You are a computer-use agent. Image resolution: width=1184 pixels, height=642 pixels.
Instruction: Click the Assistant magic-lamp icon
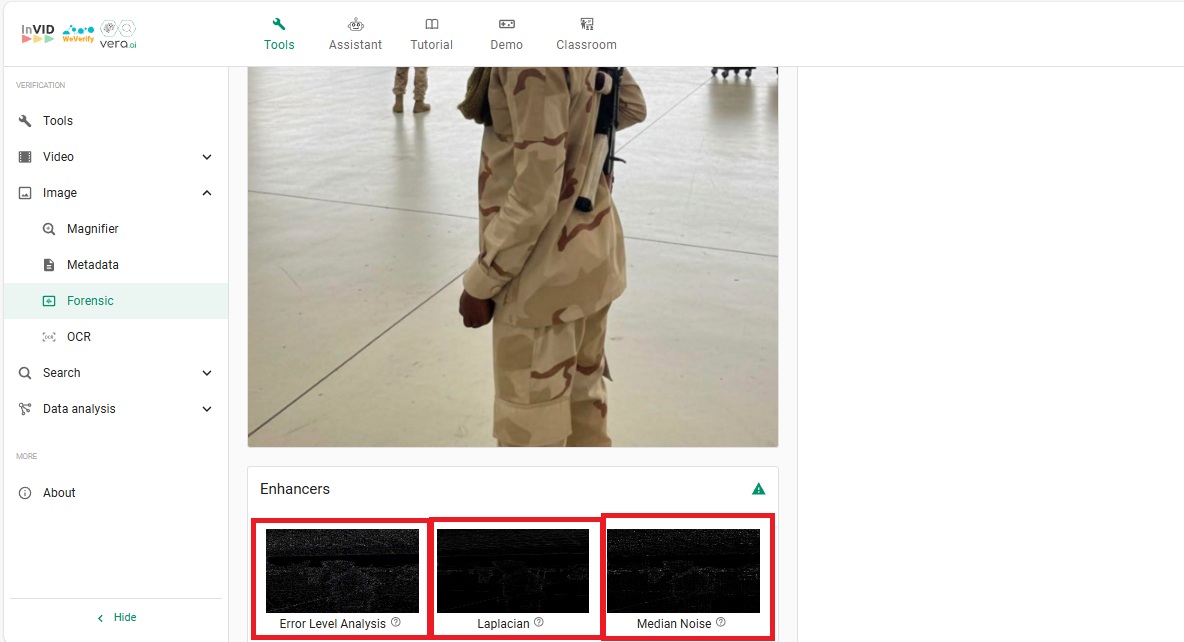pos(355,23)
